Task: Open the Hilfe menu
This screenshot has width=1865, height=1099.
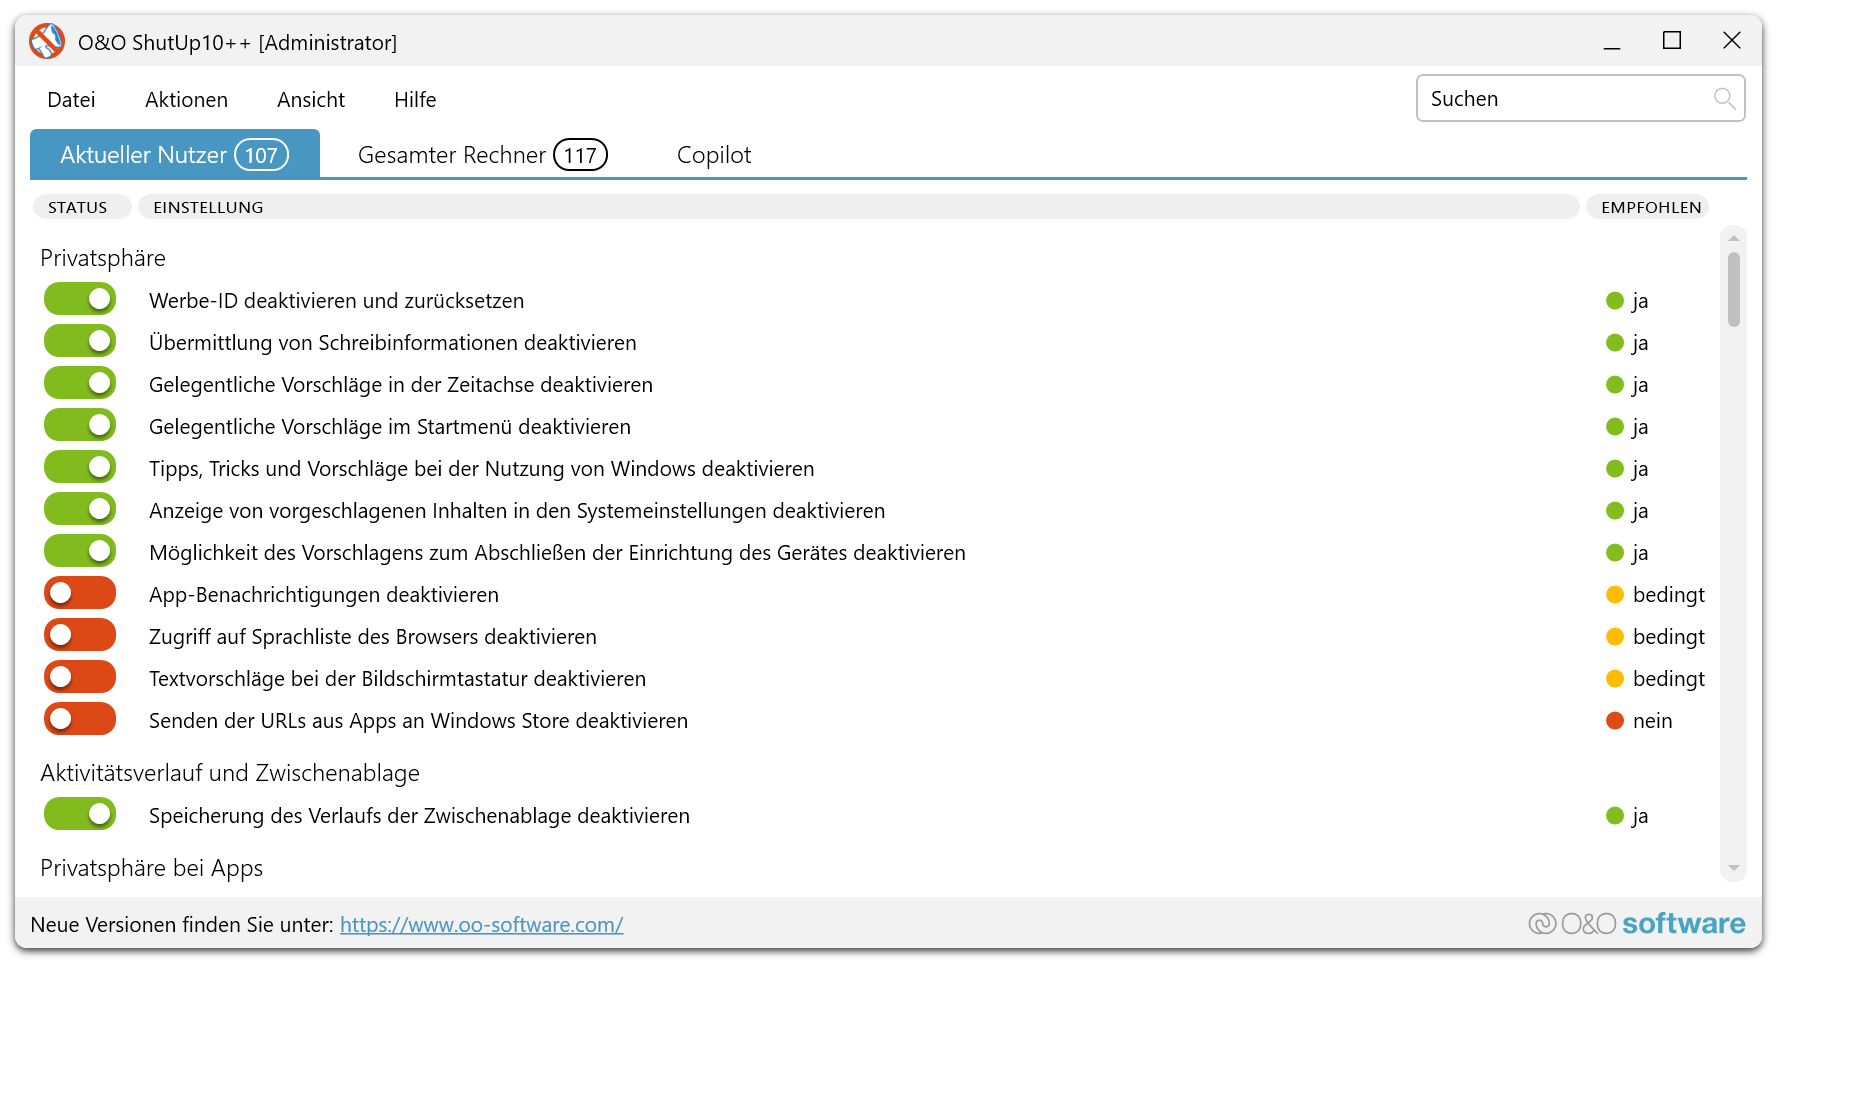Action: (x=414, y=99)
